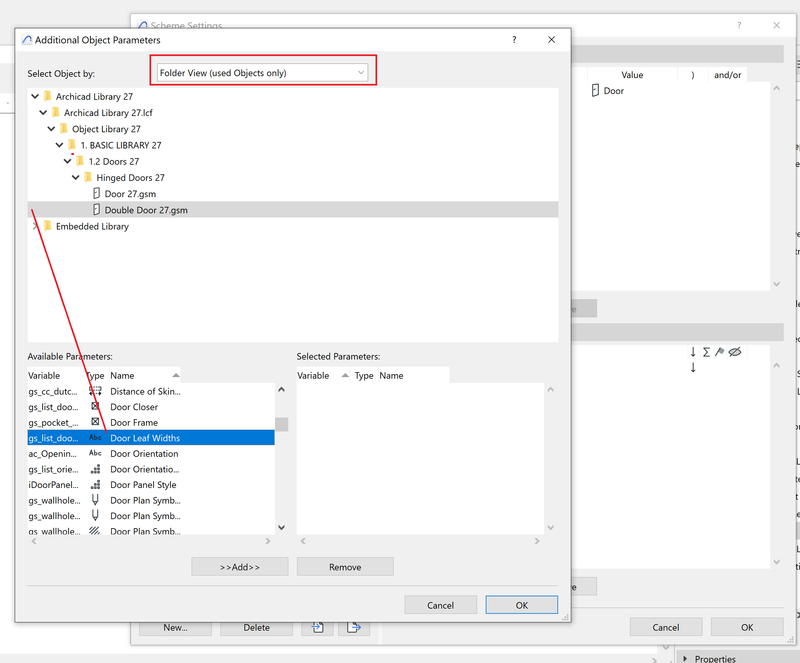Click the Object Library 27 folder icon

64,129
